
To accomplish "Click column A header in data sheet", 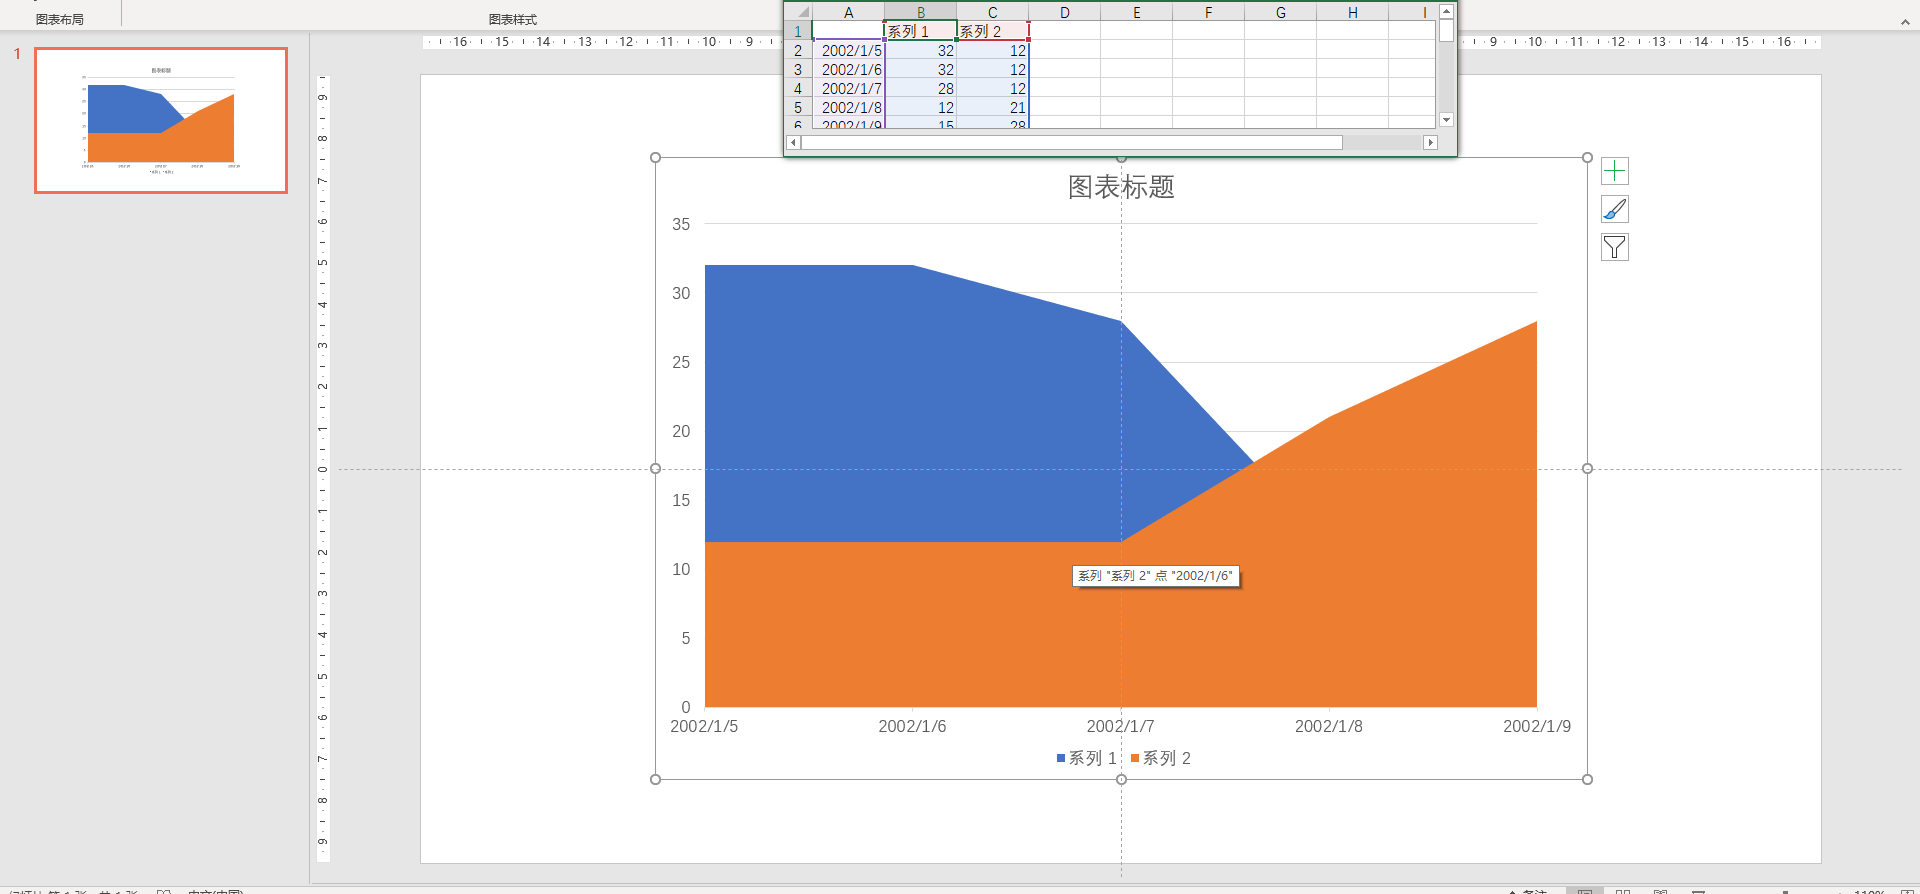I will (x=848, y=12).
